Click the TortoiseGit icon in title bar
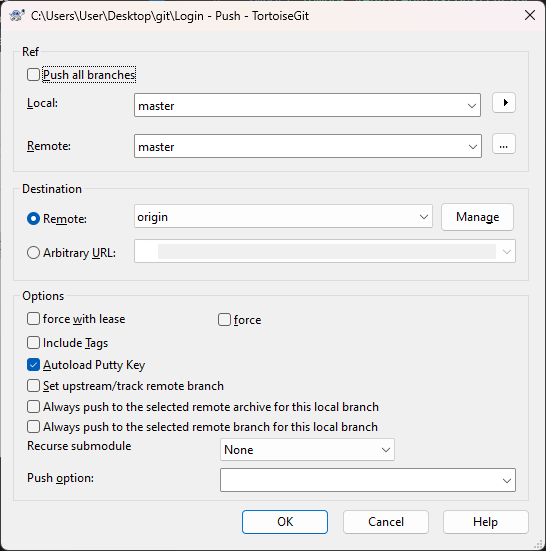This screenshot has height=551, width=546. coord(17,15)
